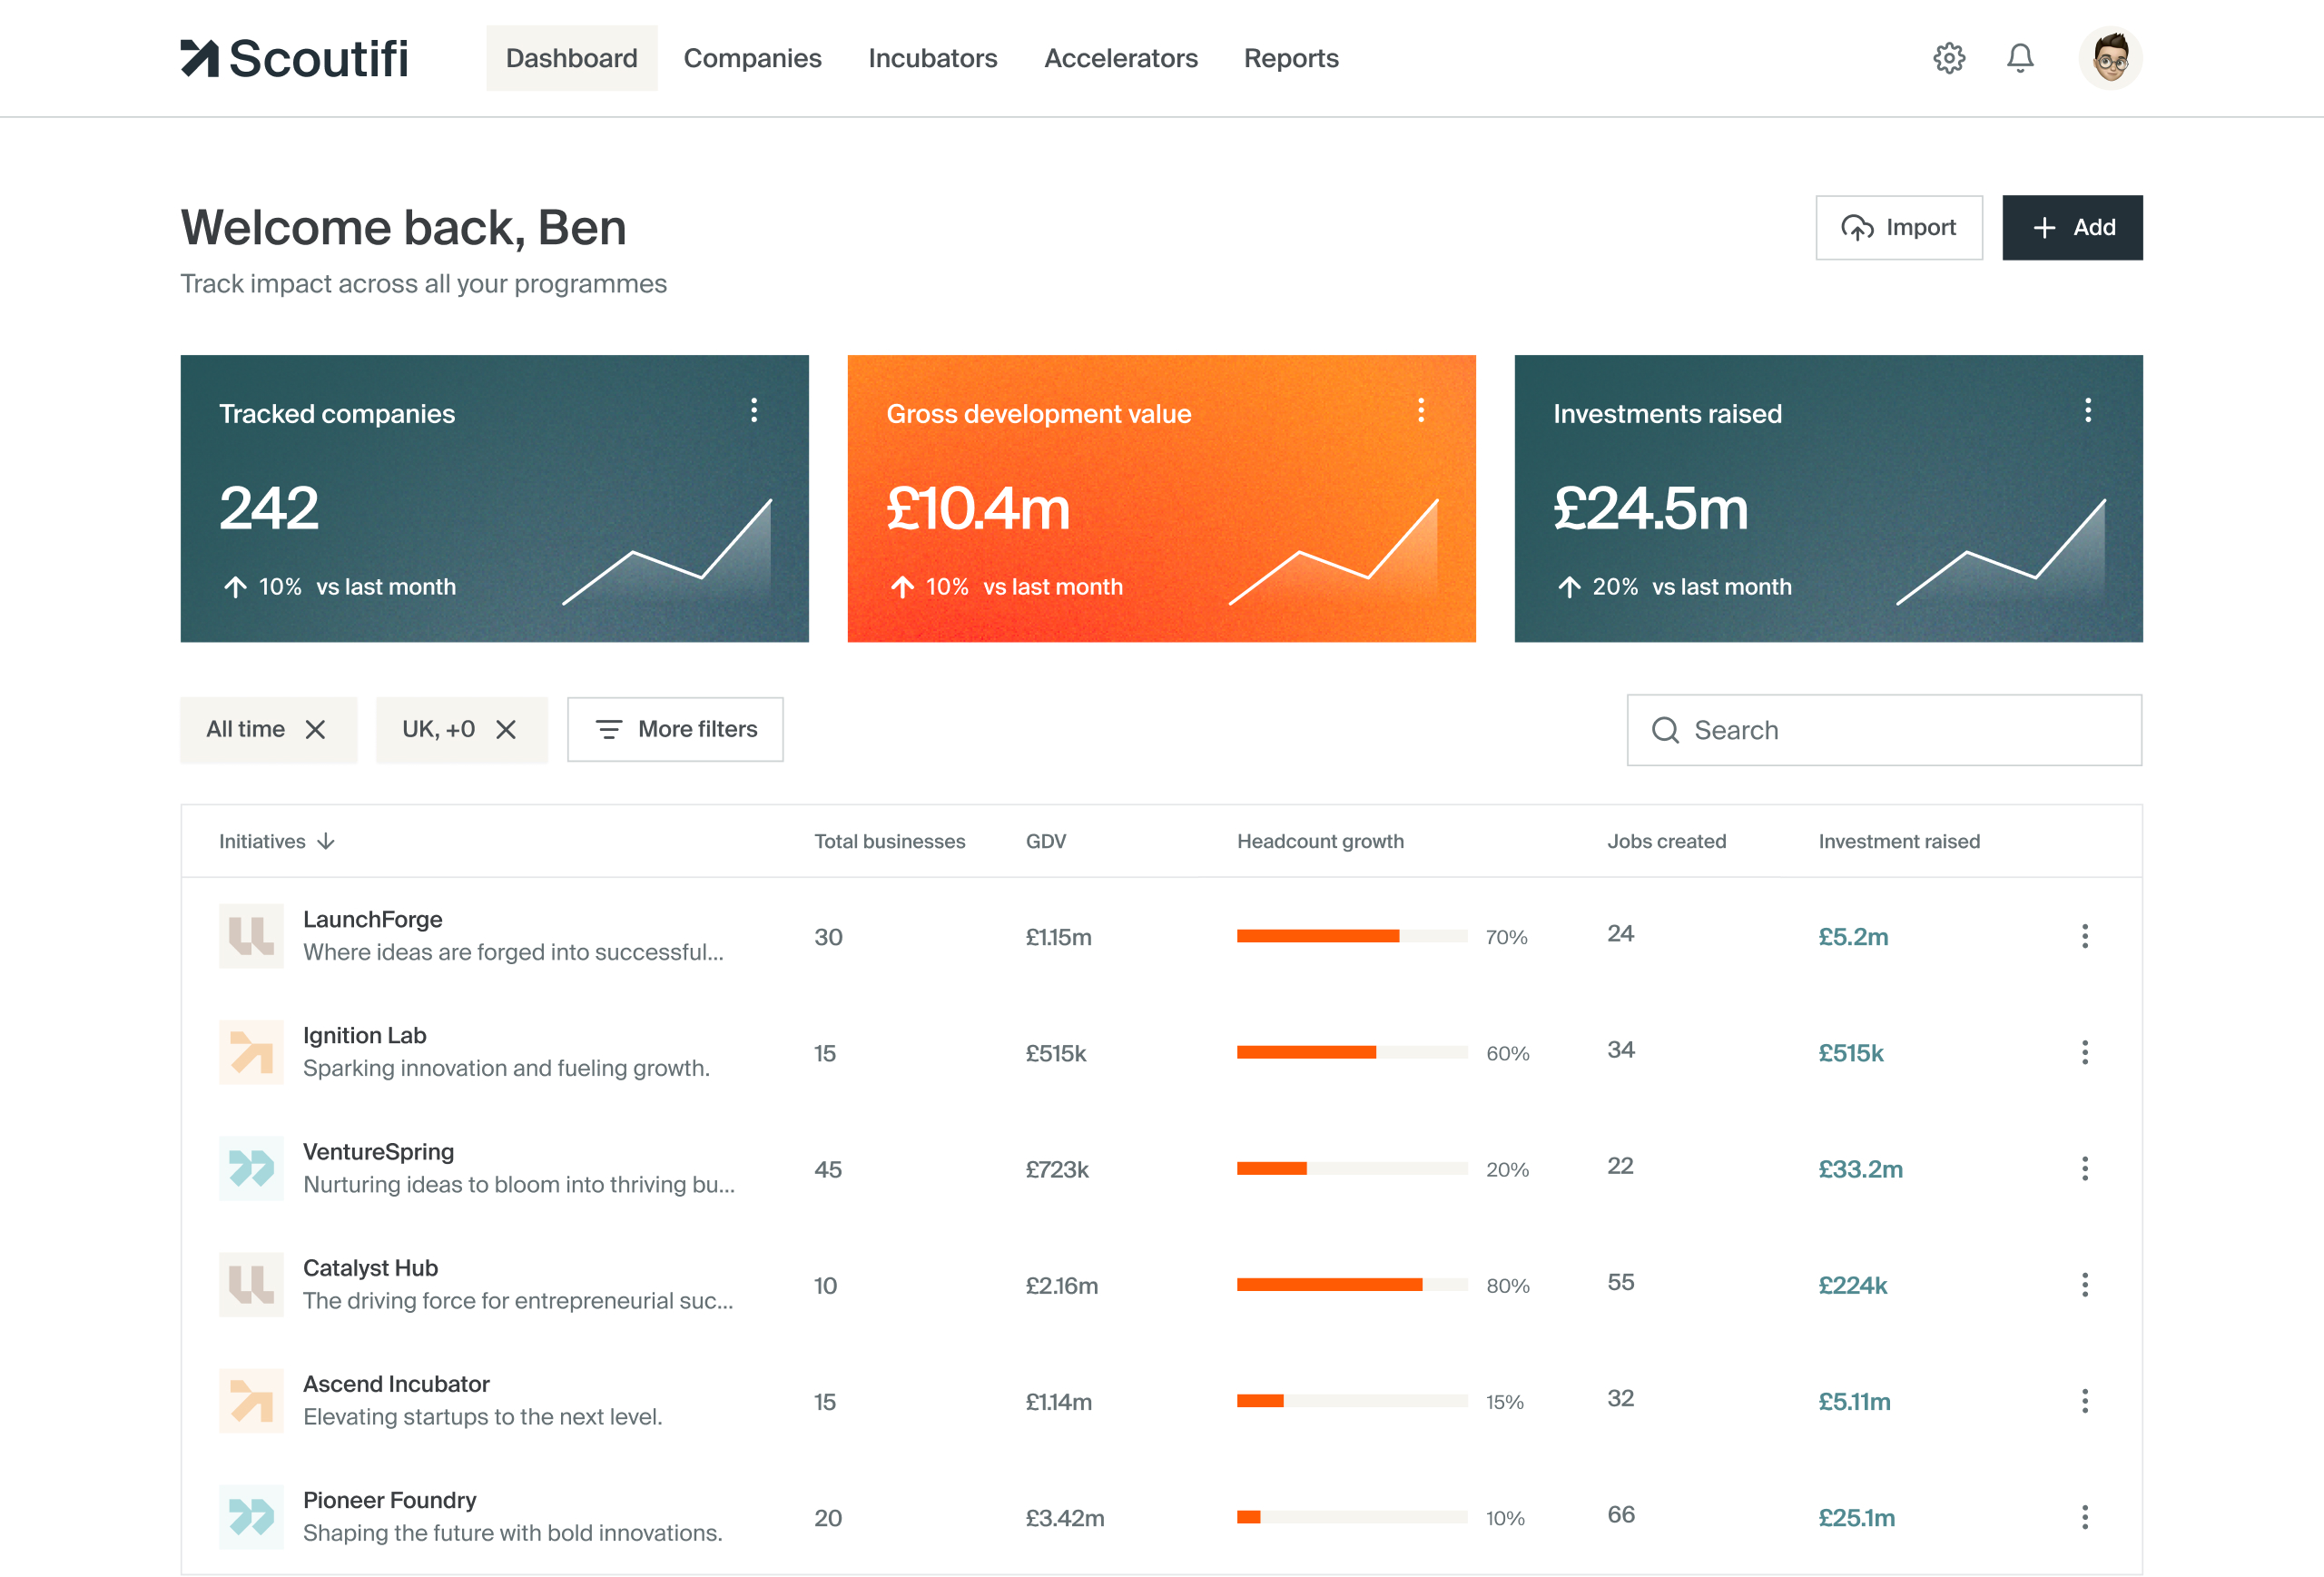This screenshot has width=2324, height=1577.
Task: Go to the Reports tab
Action: tap(1290, 58)
